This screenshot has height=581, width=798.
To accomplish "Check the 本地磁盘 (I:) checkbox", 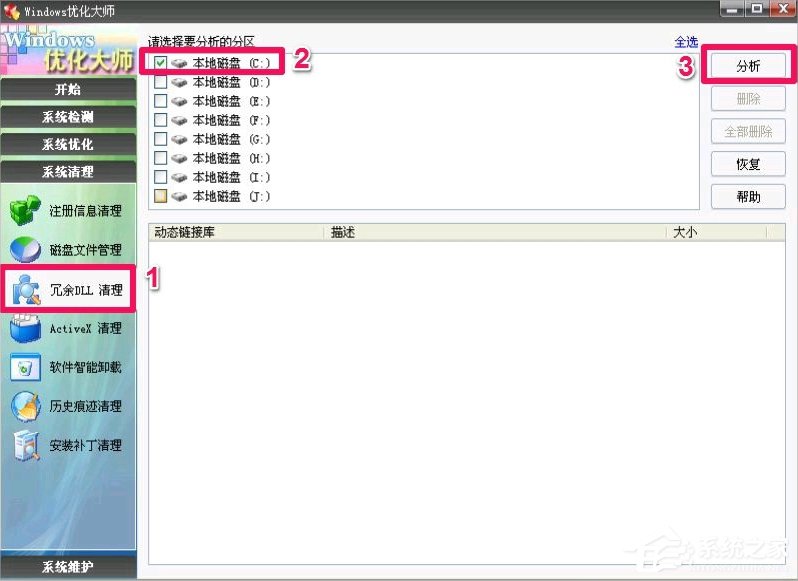I will [160, 177].
